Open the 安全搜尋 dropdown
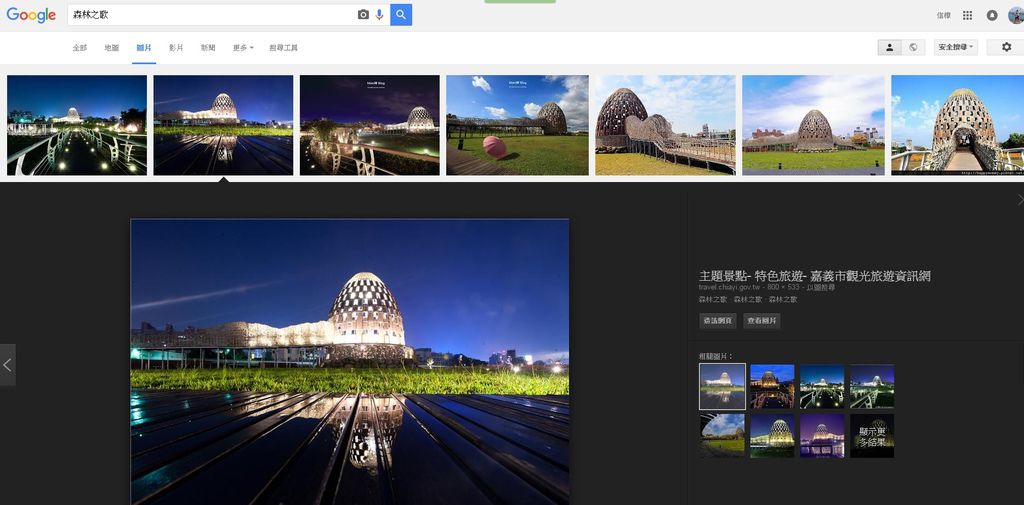 tap(955, 47)
